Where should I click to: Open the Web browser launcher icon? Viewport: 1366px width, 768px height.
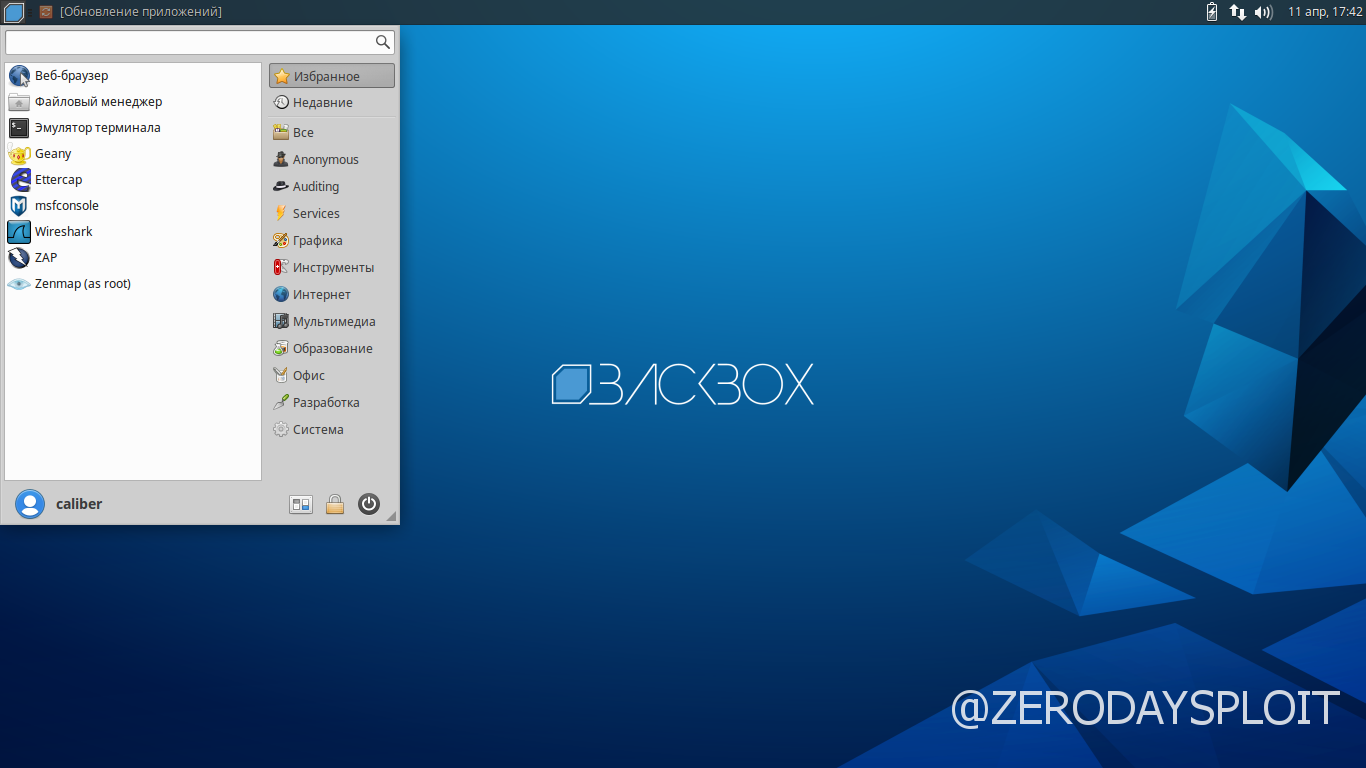[19, 76]
